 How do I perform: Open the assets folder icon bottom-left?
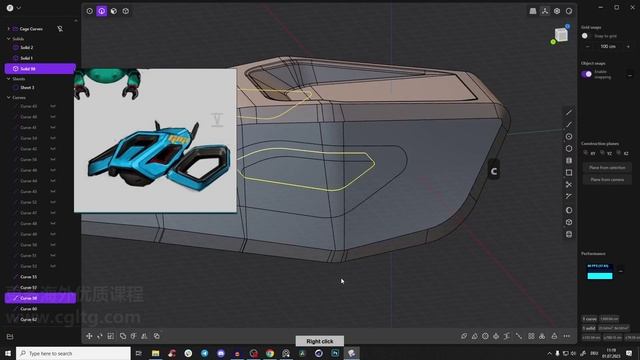point(10,336)
